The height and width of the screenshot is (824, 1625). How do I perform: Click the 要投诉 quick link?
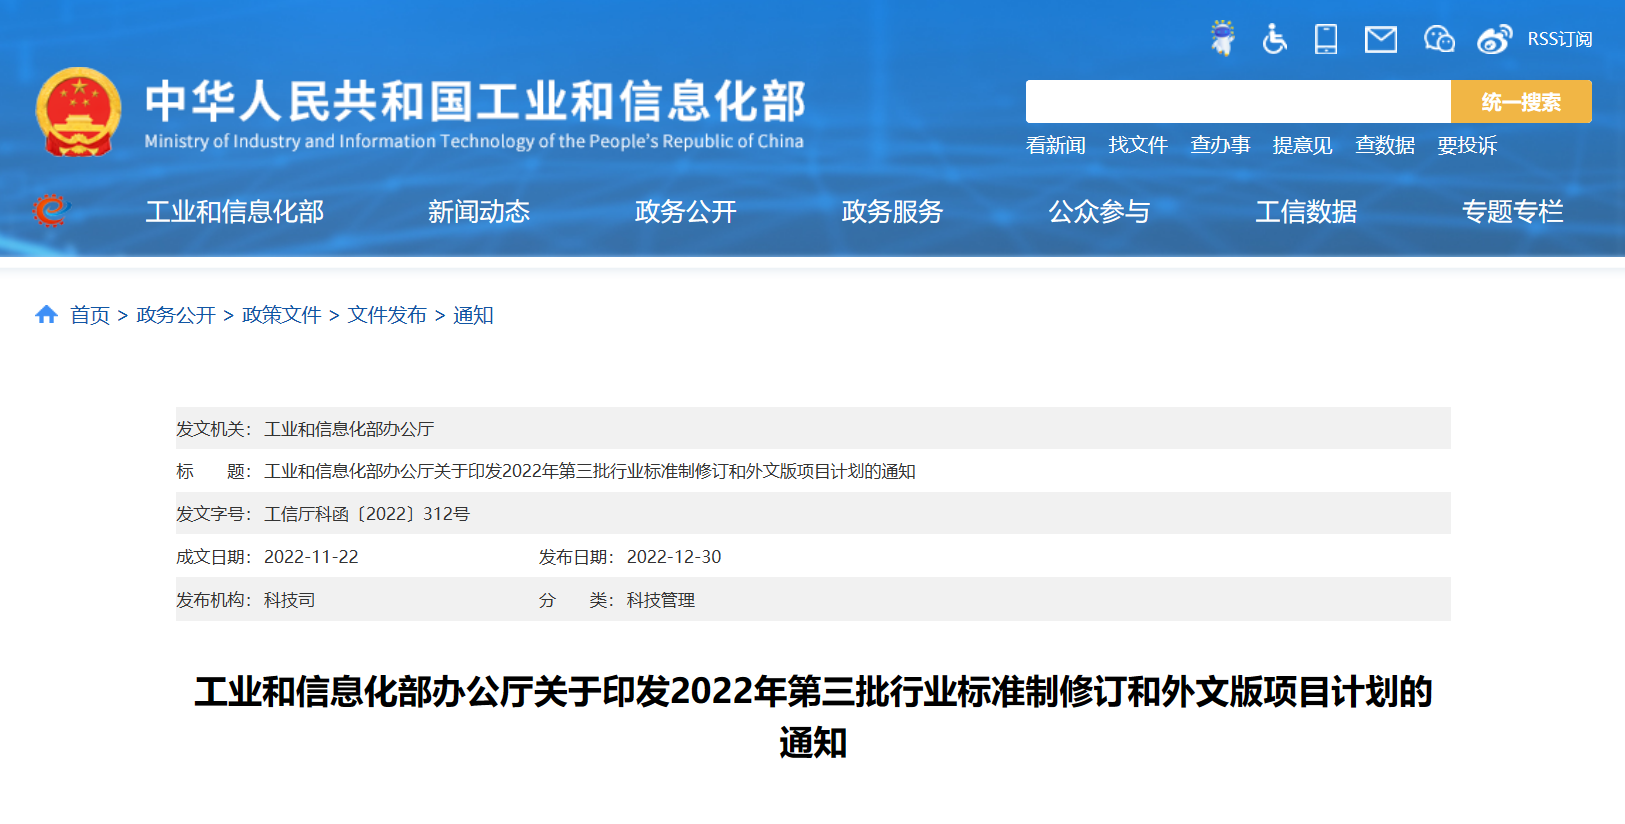coord(1466,146)
